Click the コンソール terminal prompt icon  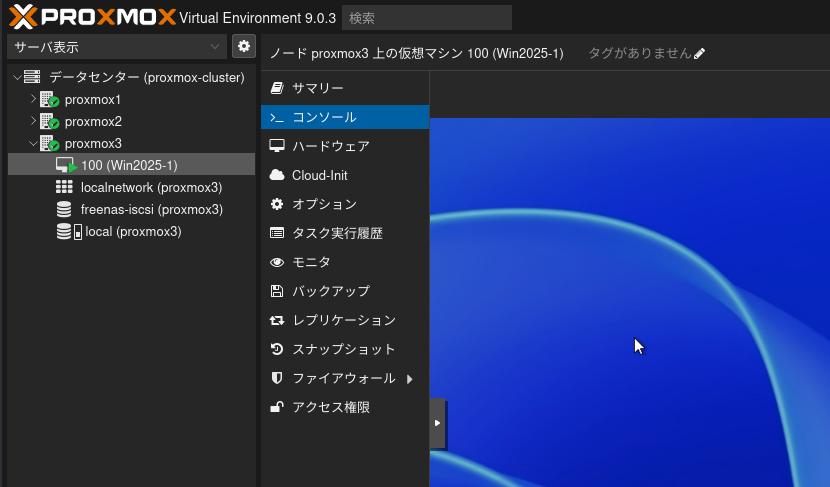click(x=277, y=118)
